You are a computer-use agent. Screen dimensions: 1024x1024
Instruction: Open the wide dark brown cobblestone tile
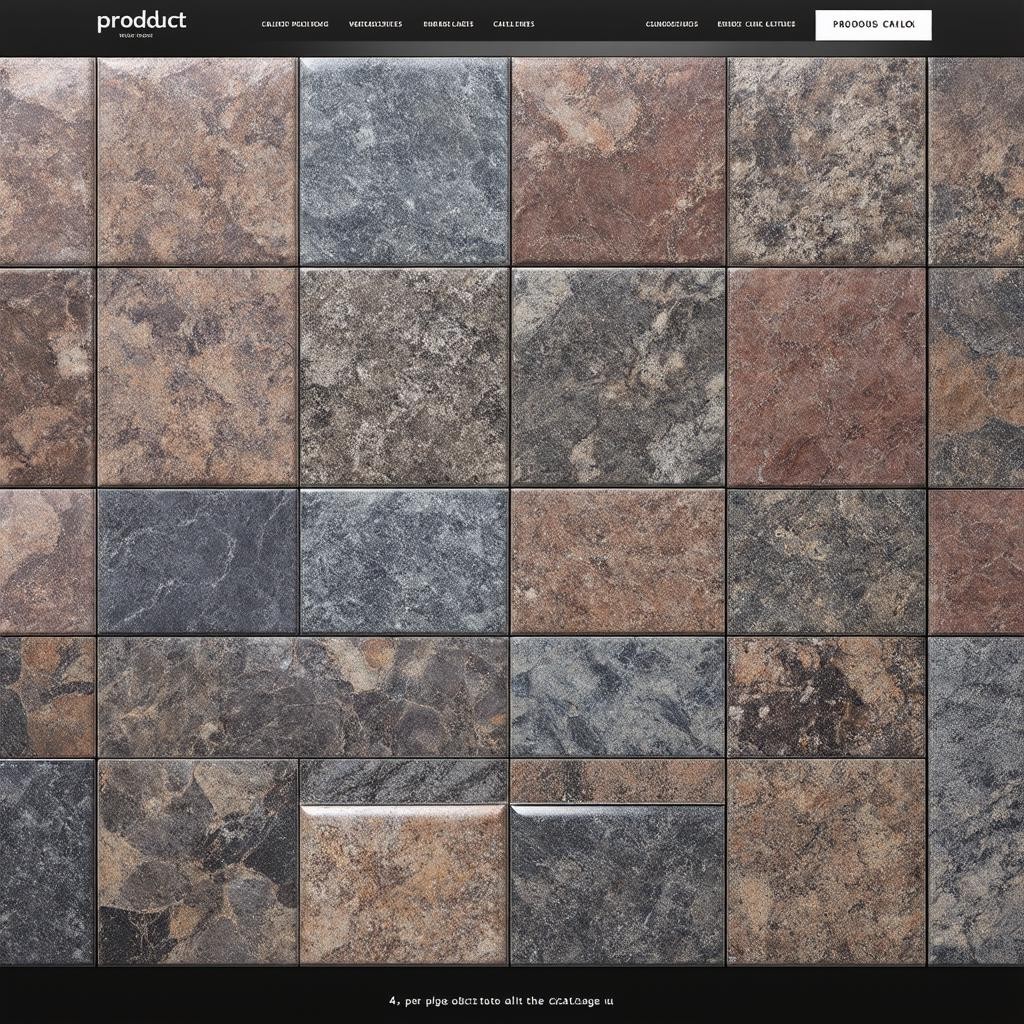[302, 697]
